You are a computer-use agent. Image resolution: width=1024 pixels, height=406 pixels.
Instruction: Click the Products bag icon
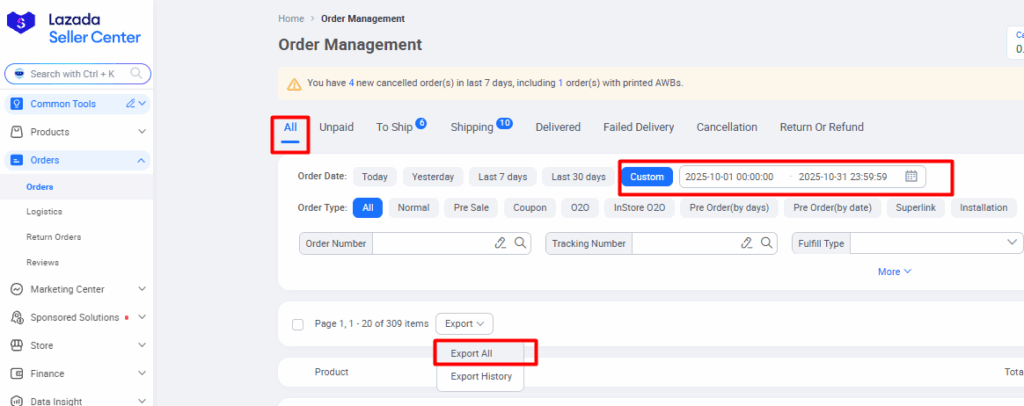click(x=17, y=132)
